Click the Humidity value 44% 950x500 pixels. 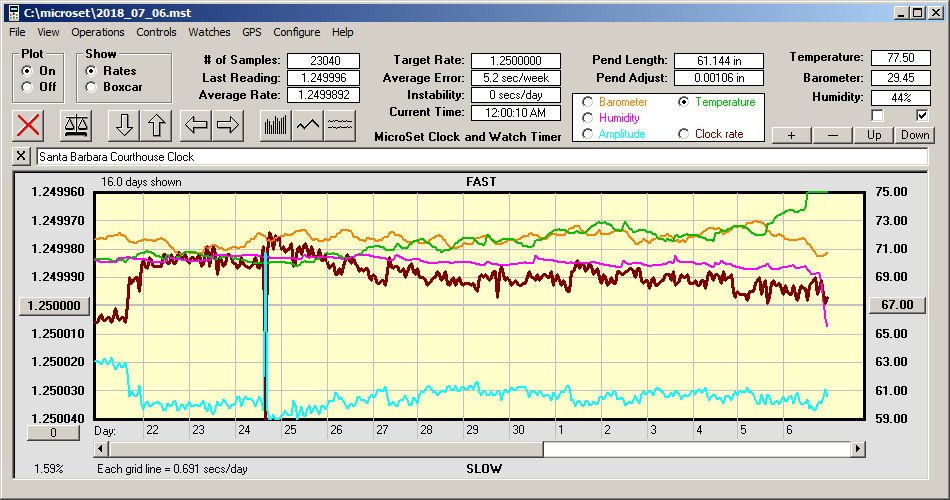tap(900, 98)
